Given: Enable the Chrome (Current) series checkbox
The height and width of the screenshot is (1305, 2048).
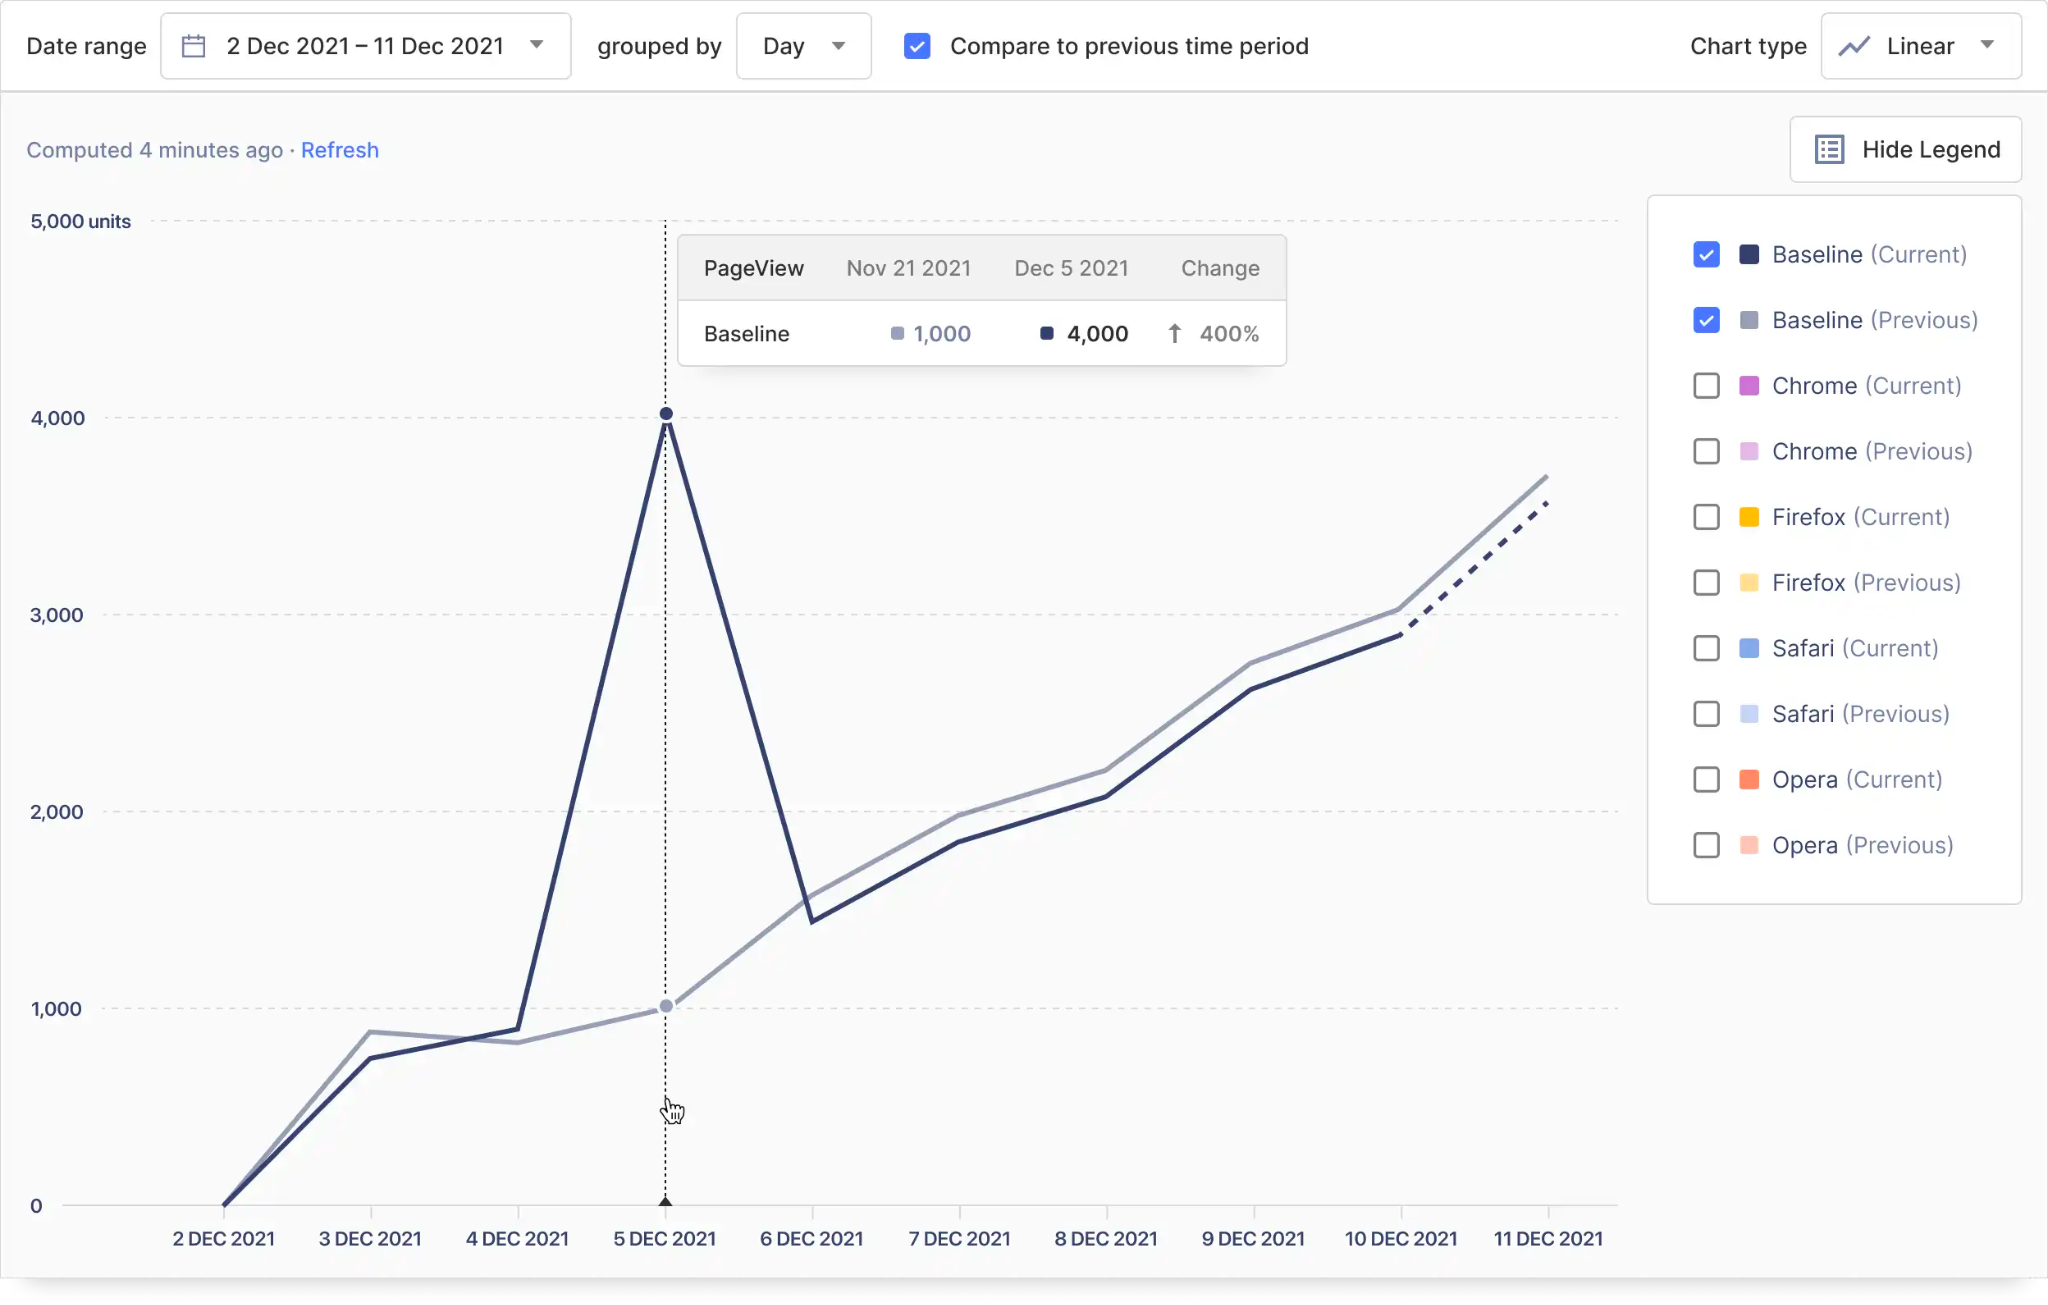Looking at the screenshot, I should point(1706,386).
